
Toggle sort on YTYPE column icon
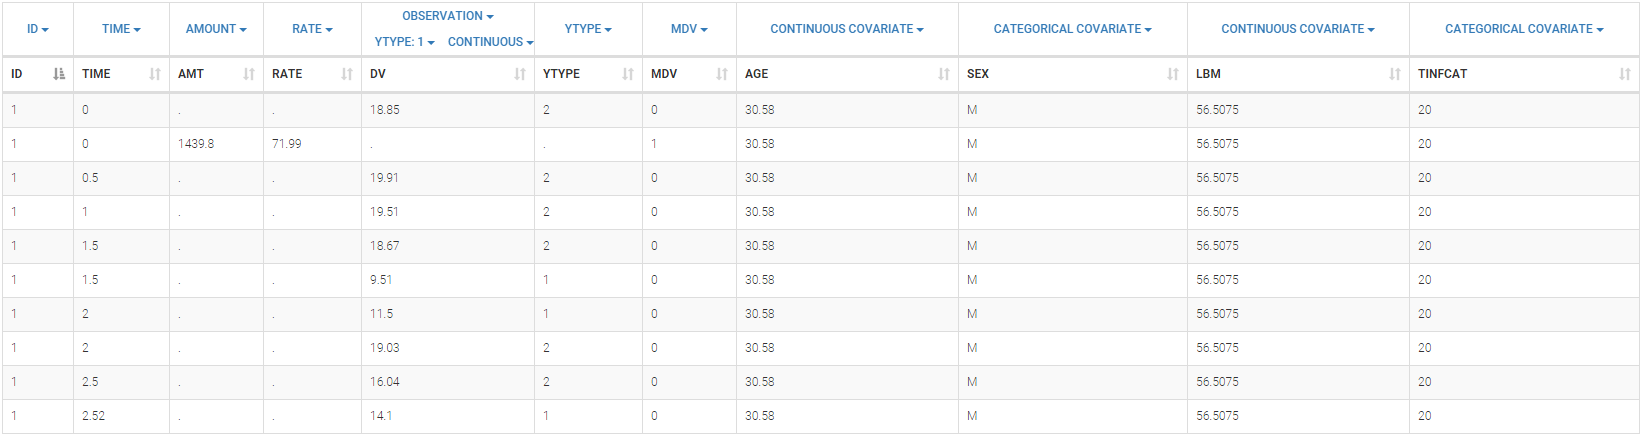pos(628,74)
